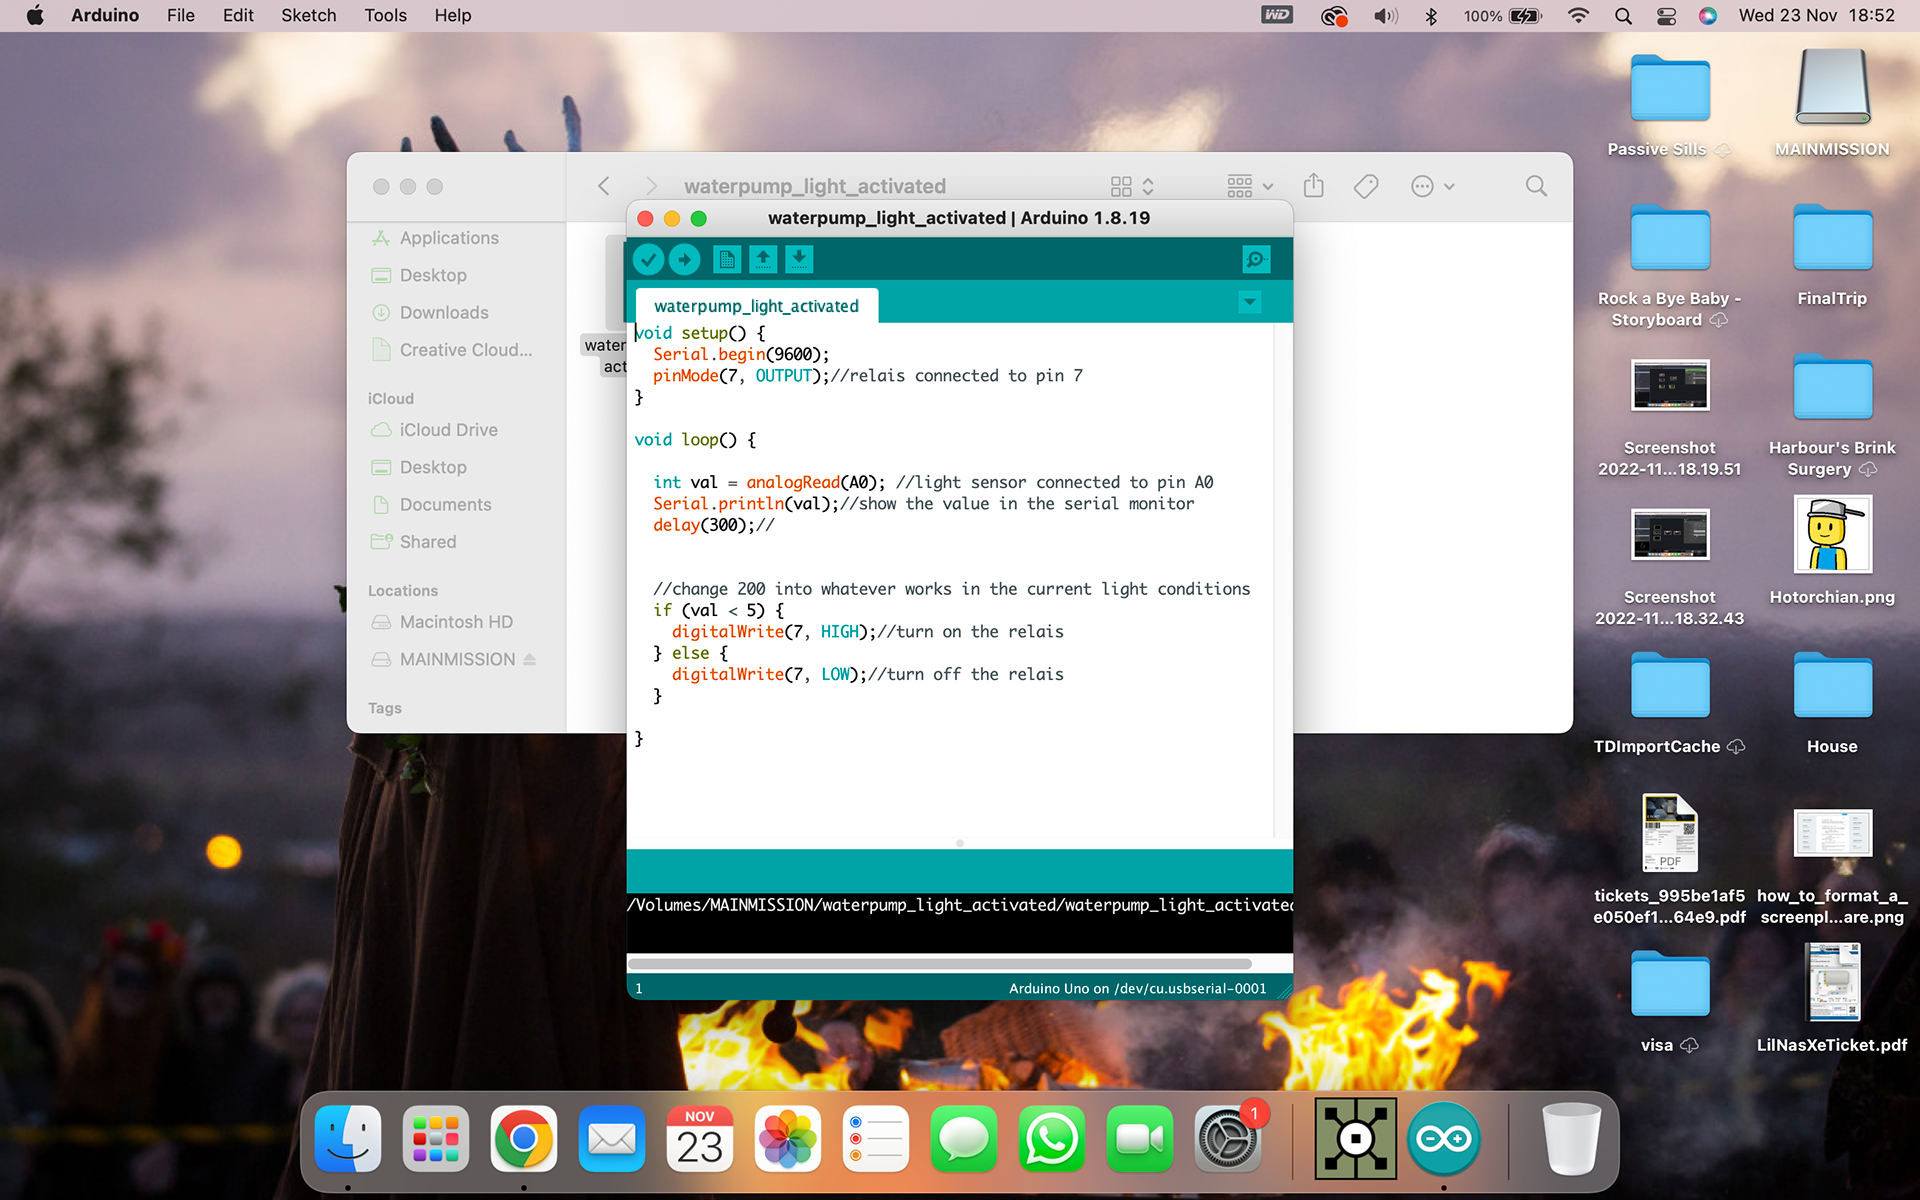Eject the MAINMISSION volume in sidebar
The height and width of the screenshot is (1200, 1920).
530,659
